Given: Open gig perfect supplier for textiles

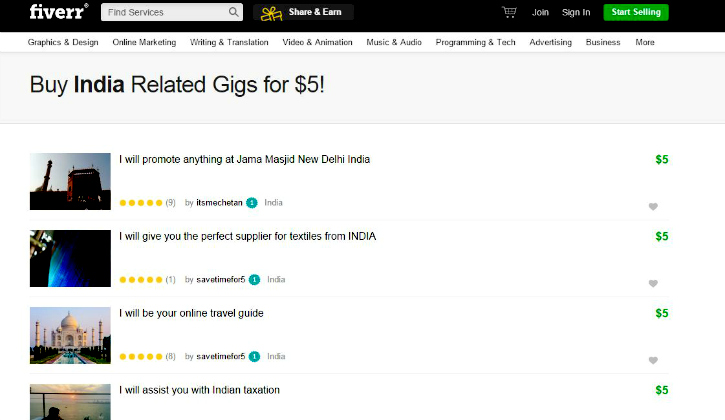Looking at the screenshot, I should (248, 236).
